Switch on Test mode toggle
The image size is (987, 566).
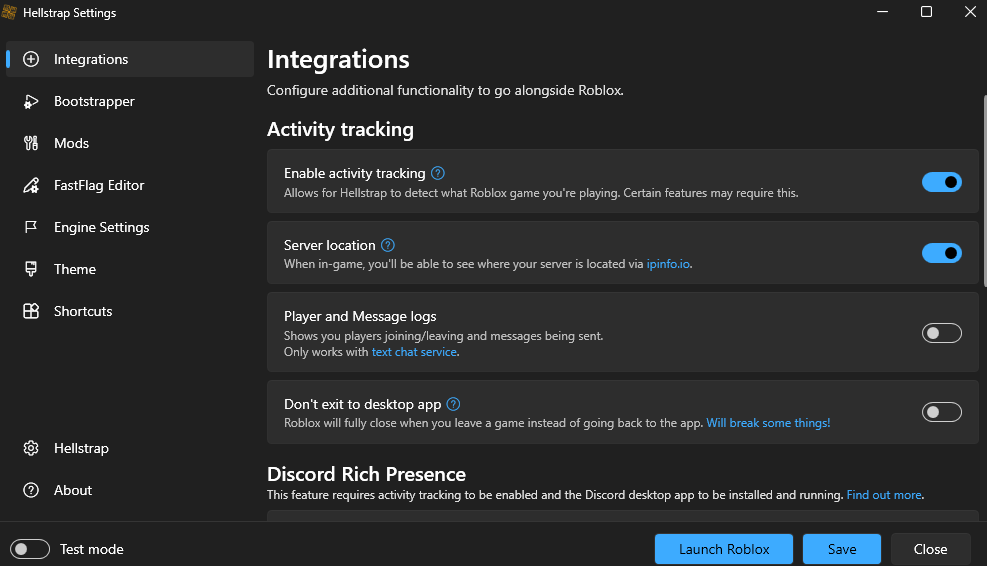pos(30,549)
